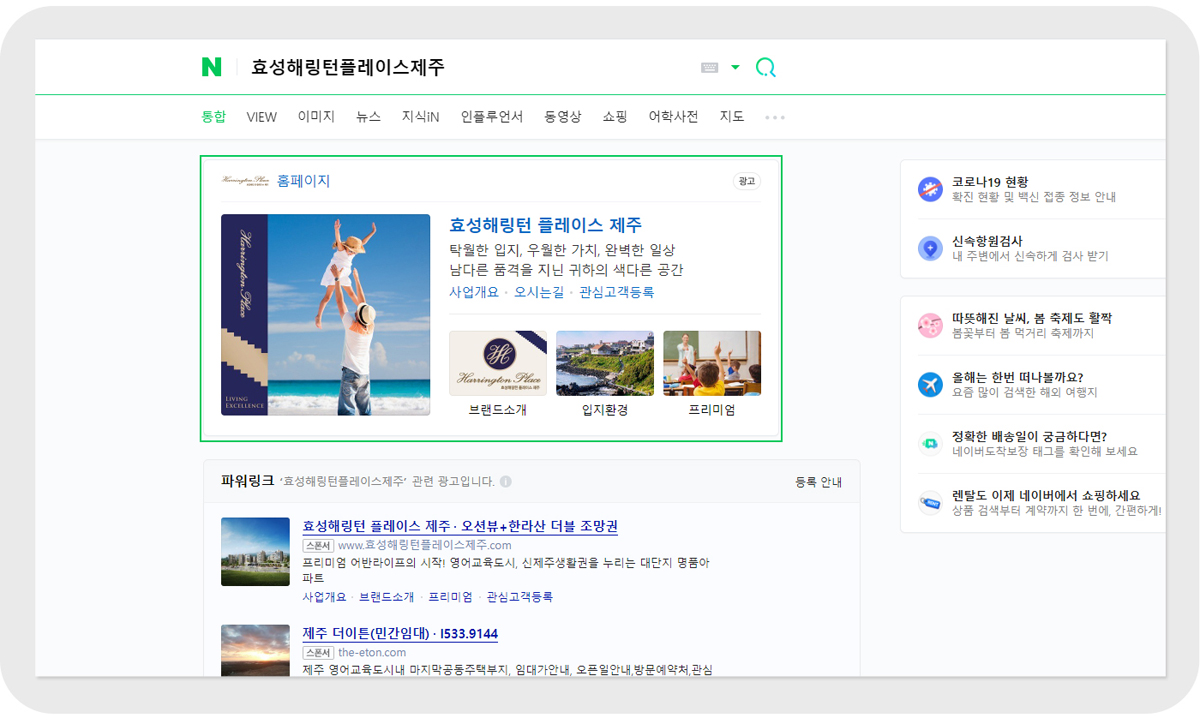Open 사업개요 sublink in 파워링크 listing
This screenshot has width=1200, height=724.
point(324,597)
